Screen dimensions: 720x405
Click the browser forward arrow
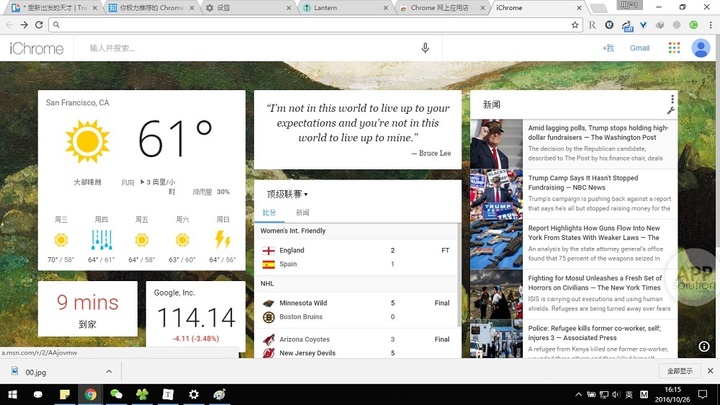click(24, 25)
